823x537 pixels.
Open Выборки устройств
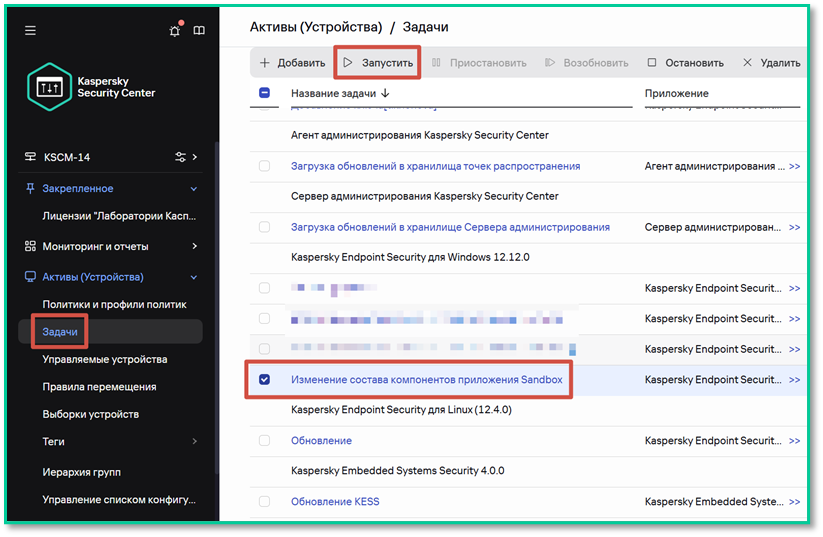pyautogui.click(x=91, y=414)
